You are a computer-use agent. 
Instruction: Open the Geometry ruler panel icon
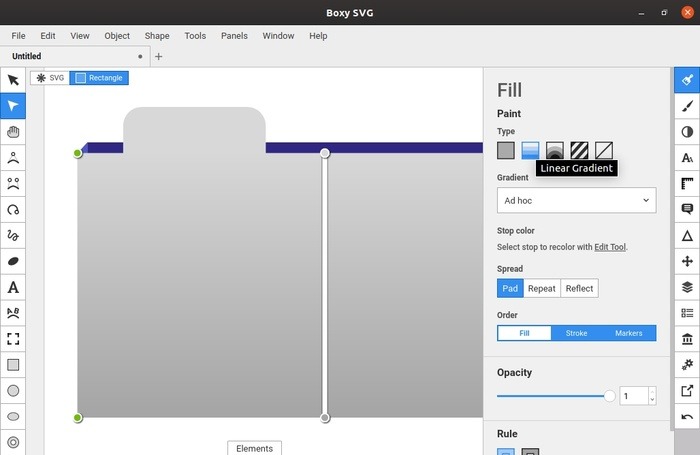(x=687, y=184)
